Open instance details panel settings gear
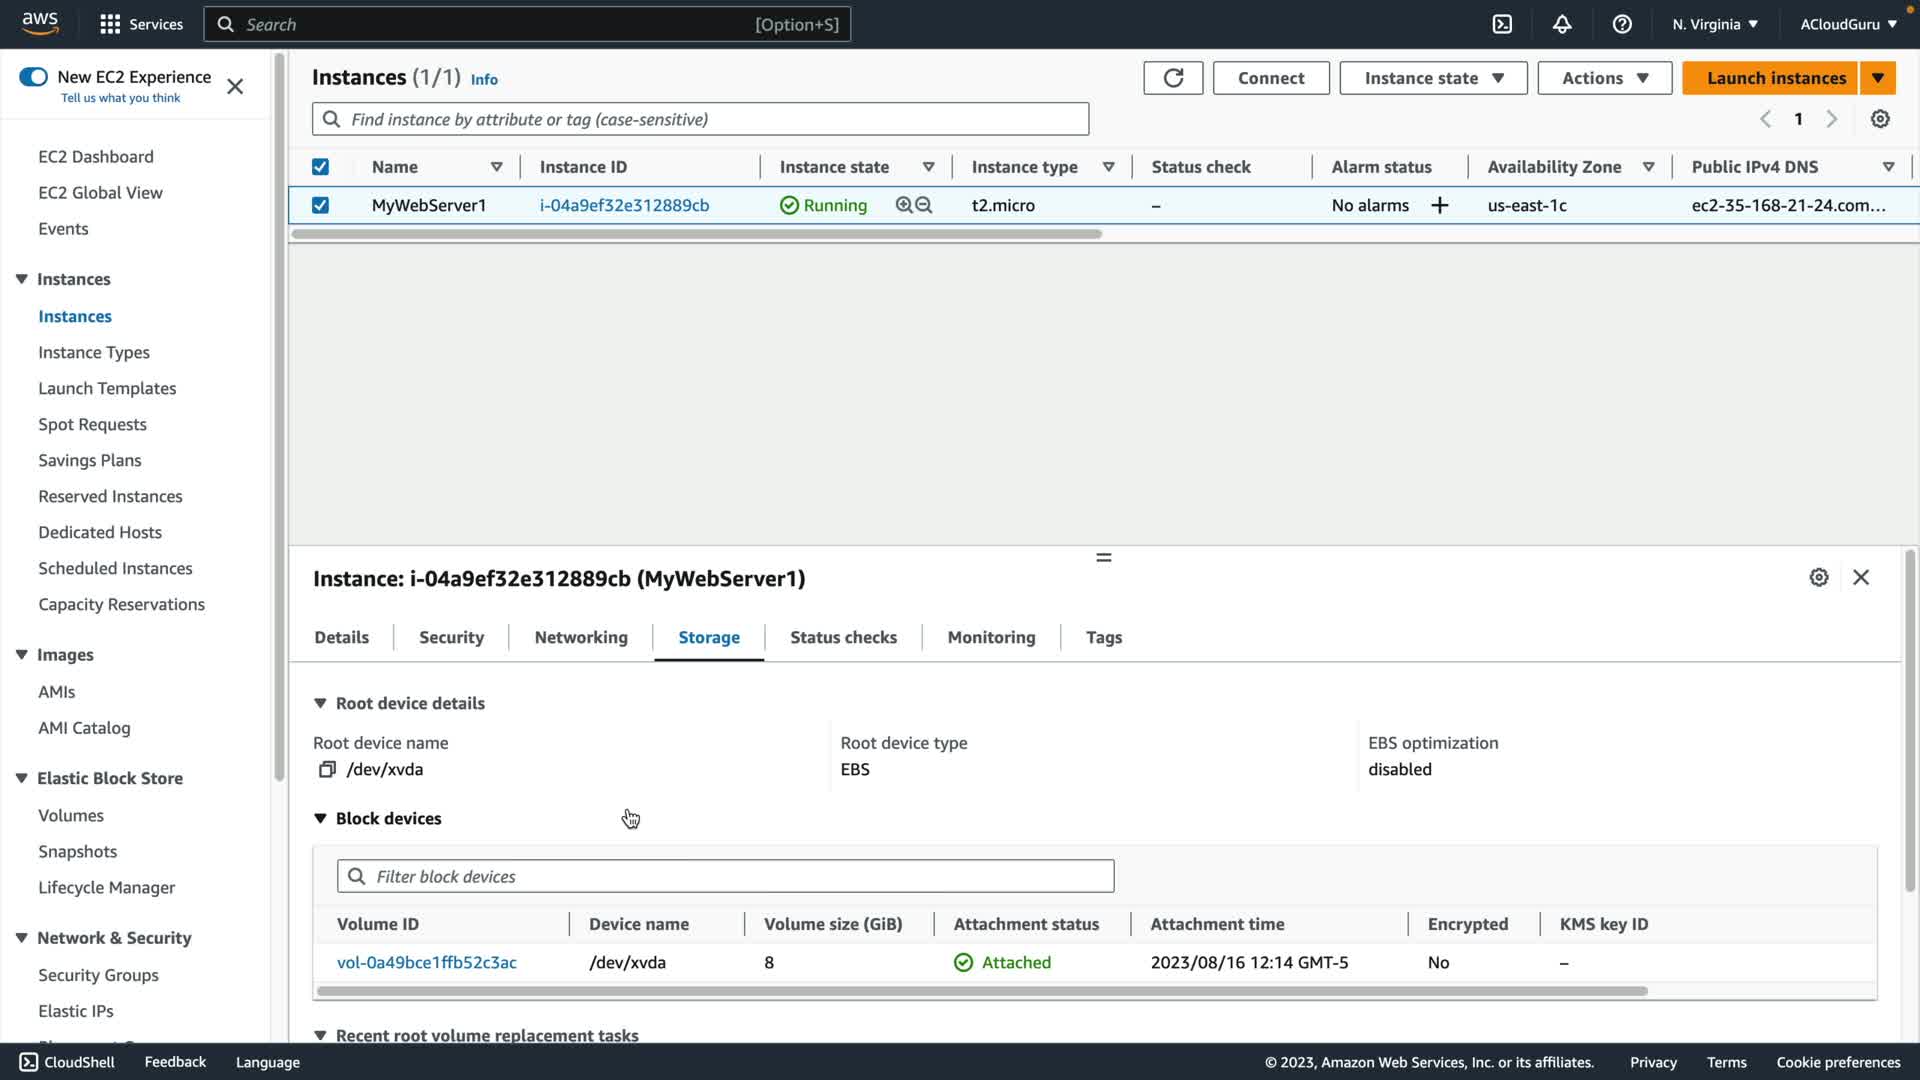The image size is (1920, 1080). pos(1819,578)
